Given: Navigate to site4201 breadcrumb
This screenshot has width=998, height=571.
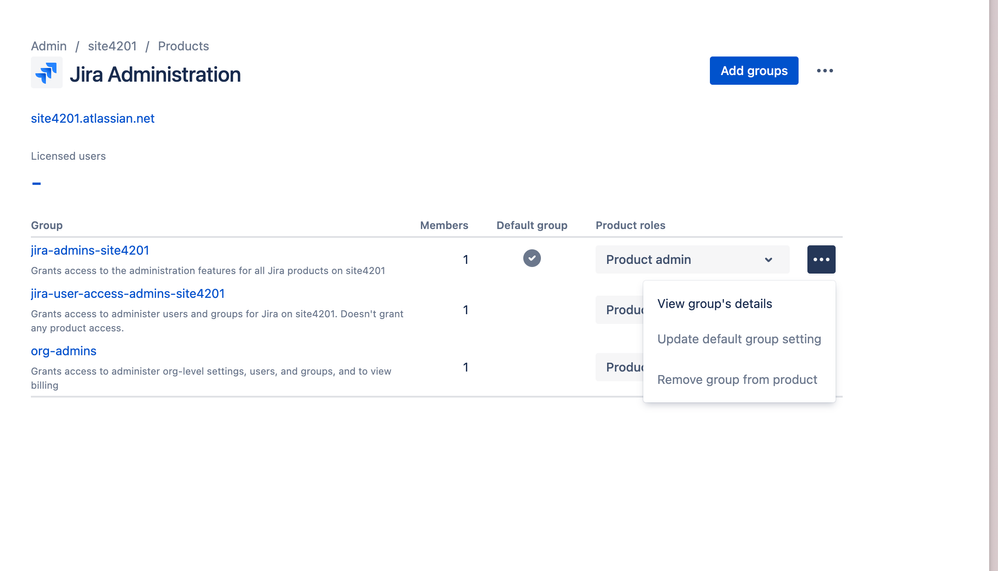Looking at the screenshot, I should click(112, 46).
